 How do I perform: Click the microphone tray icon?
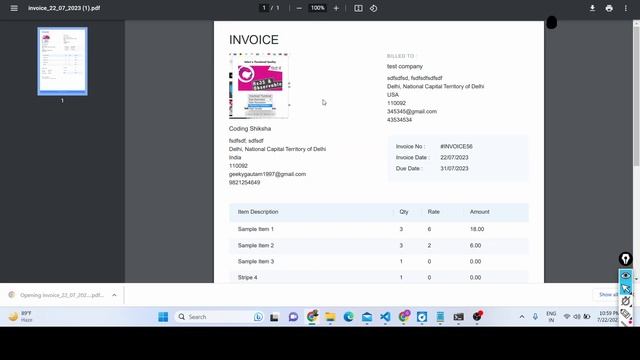pos(535,317)
